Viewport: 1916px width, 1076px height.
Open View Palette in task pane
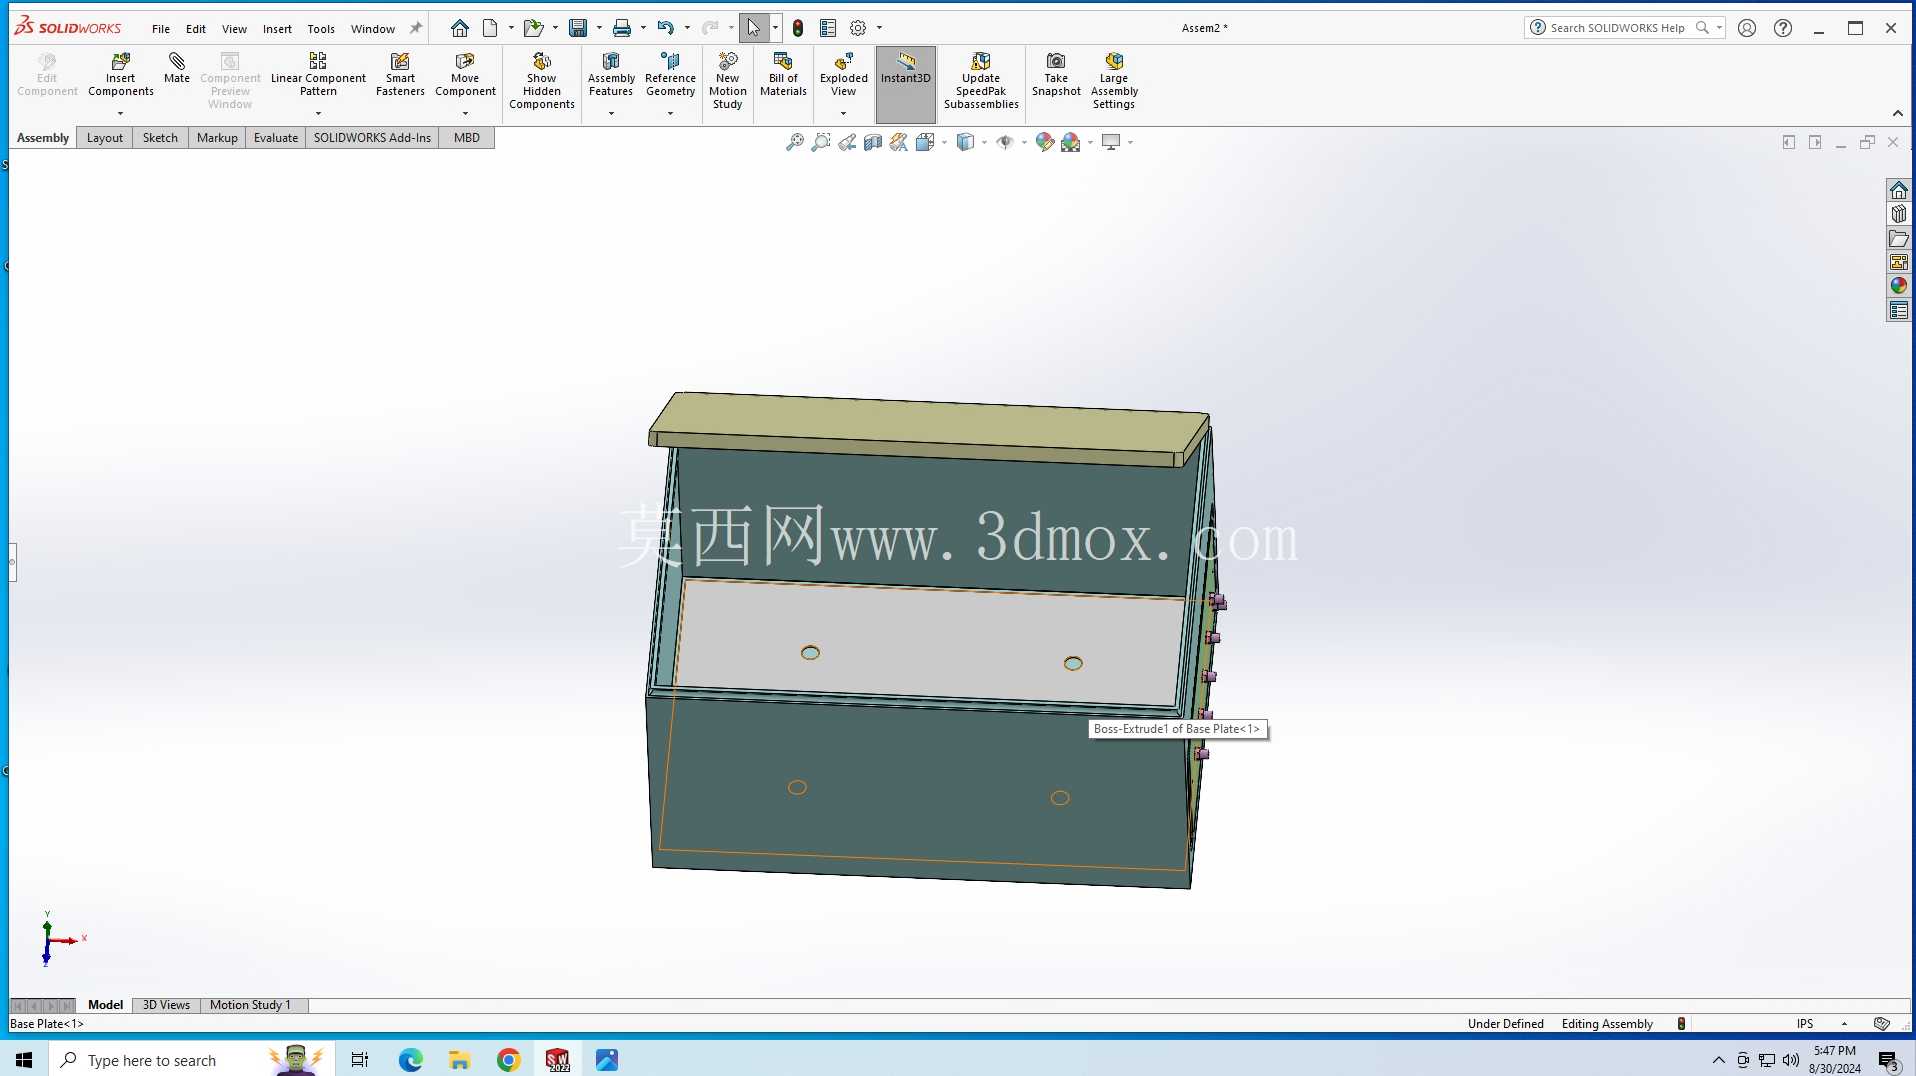(1898, 262)
